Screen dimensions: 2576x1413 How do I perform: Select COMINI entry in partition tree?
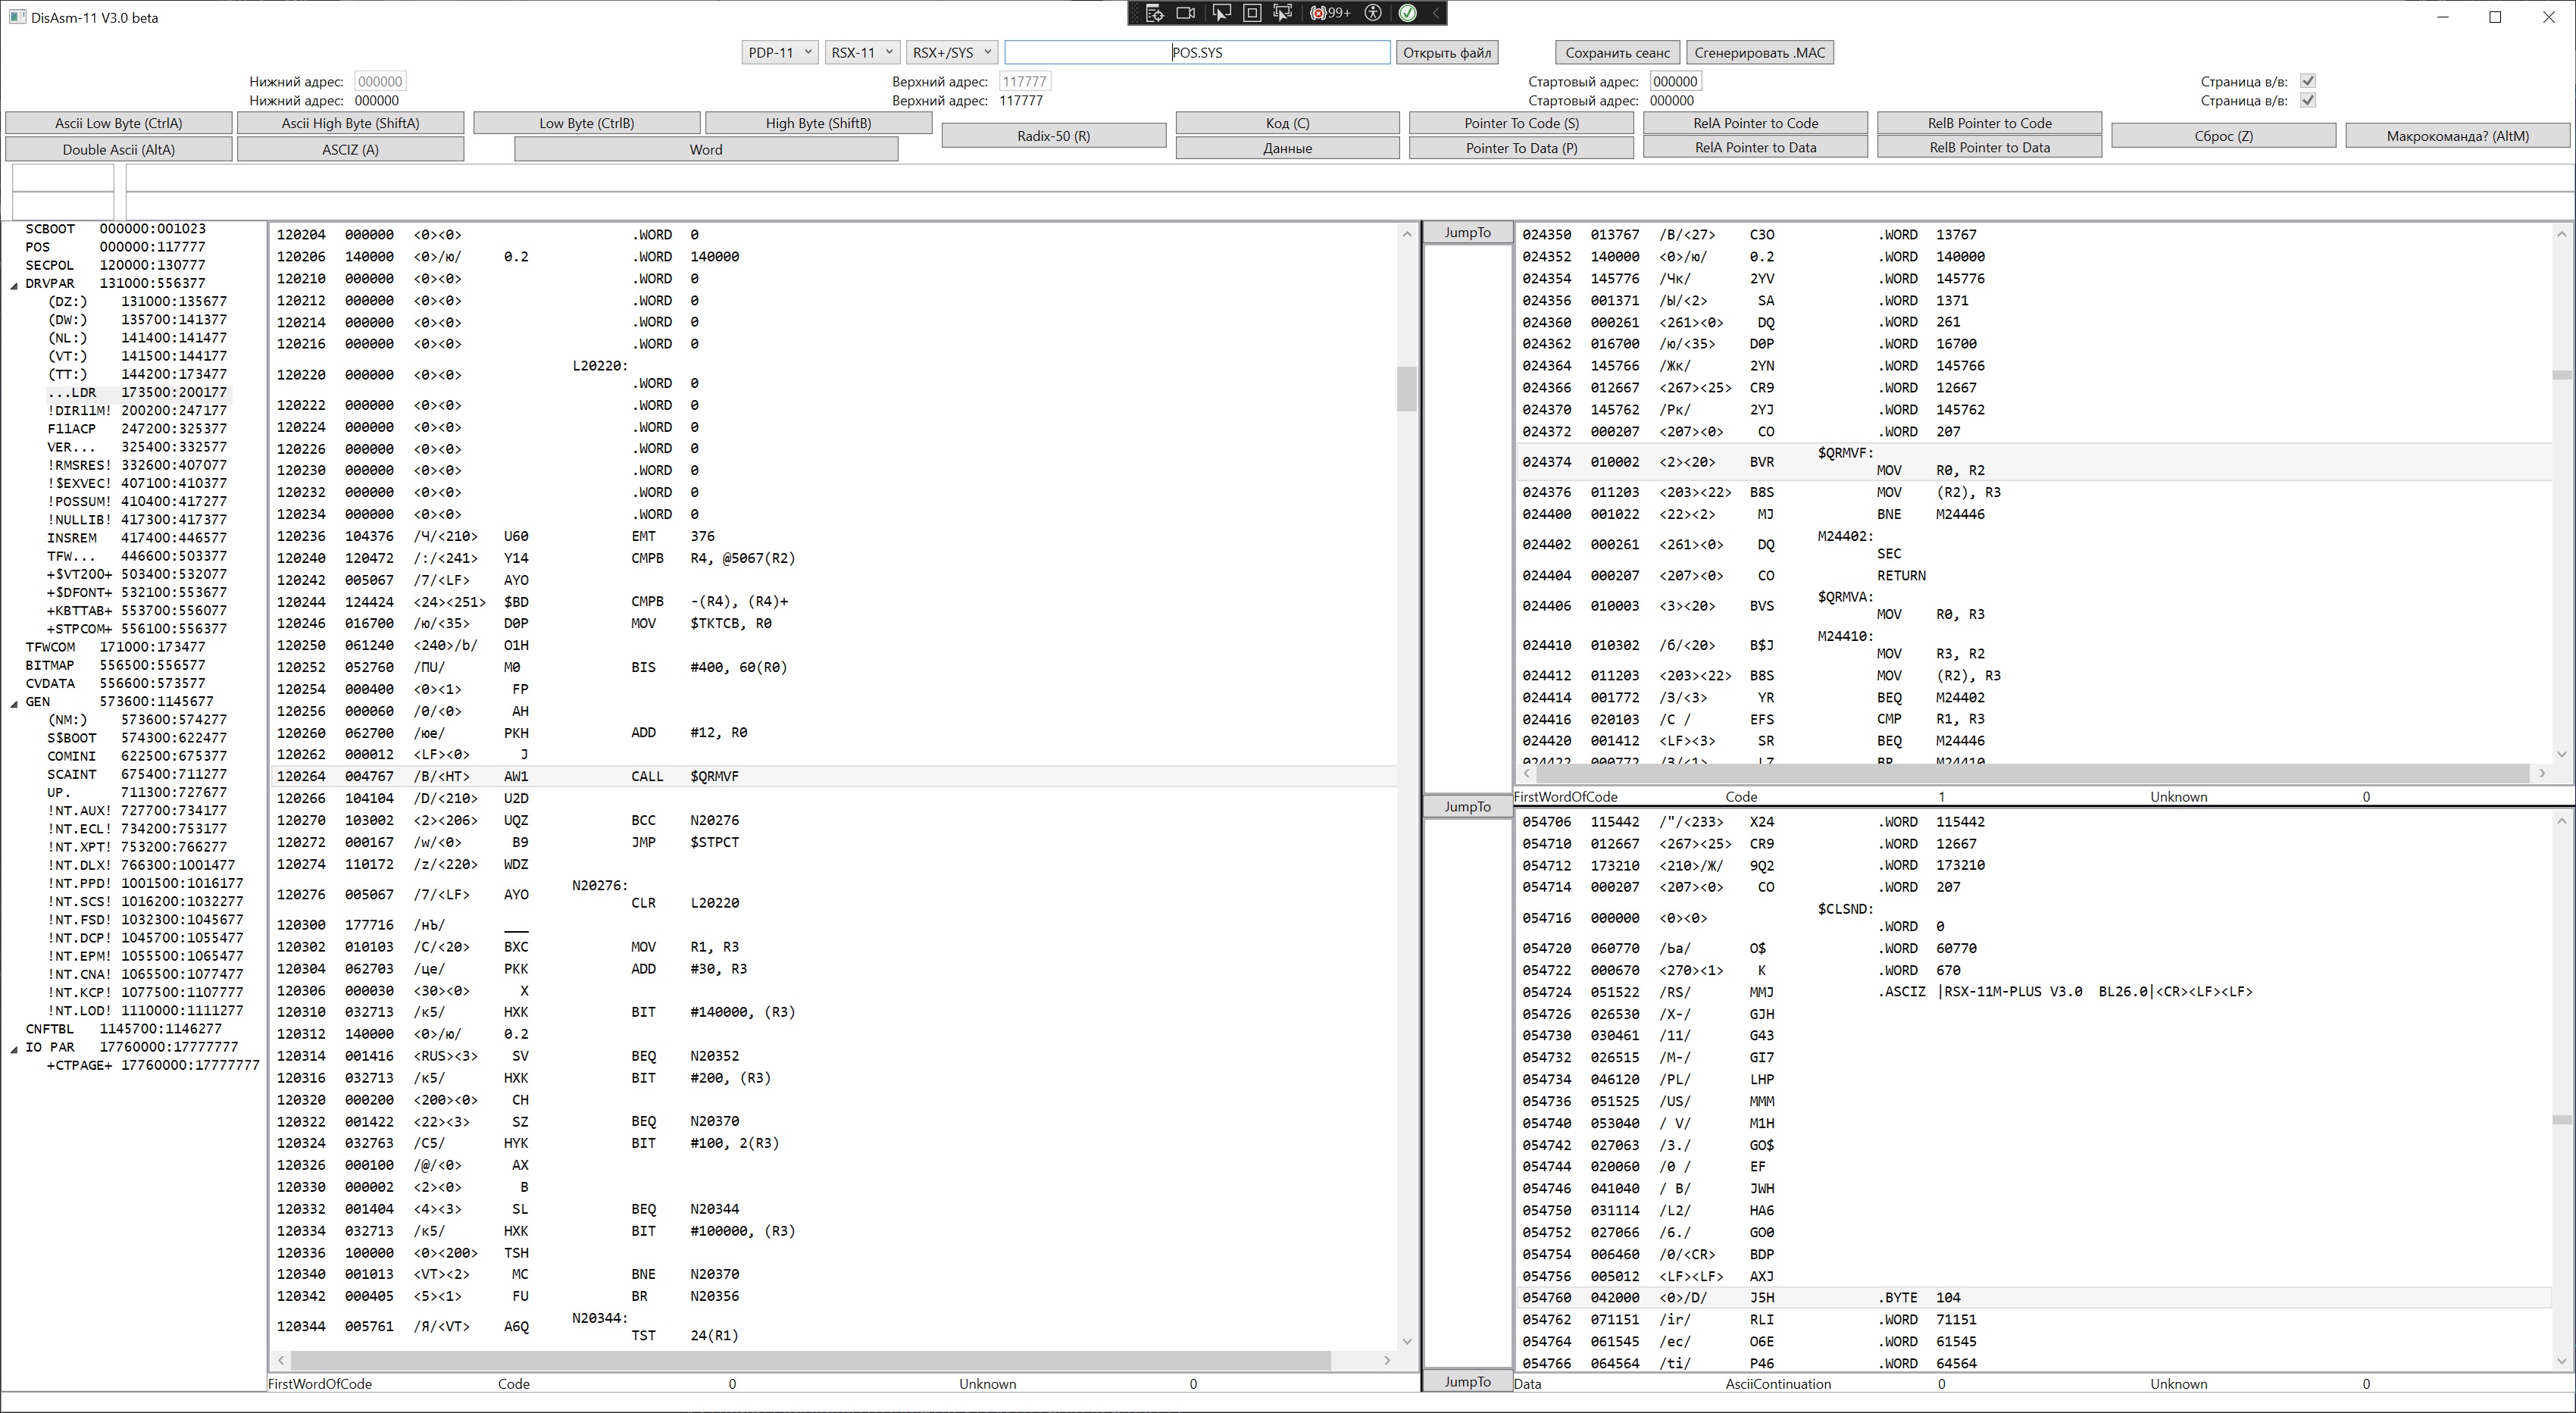pos(72,756)
